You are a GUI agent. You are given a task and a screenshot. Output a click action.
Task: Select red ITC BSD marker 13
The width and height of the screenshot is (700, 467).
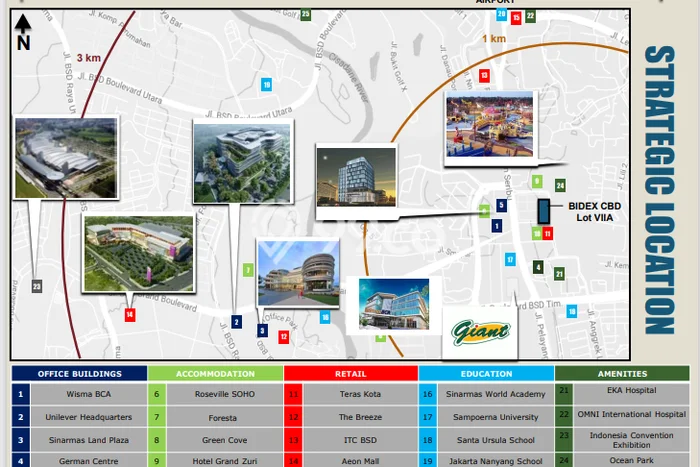click(x=484, y=75)
